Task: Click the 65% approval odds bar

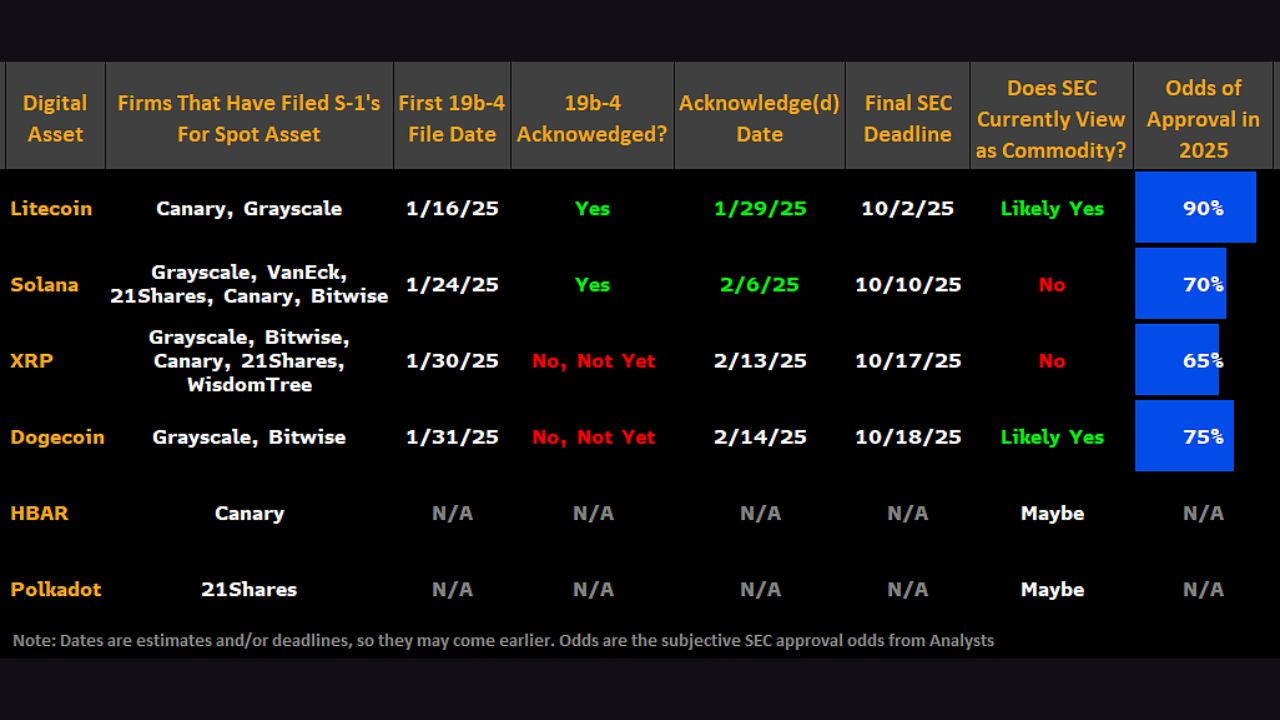Action: [1177, 359]
